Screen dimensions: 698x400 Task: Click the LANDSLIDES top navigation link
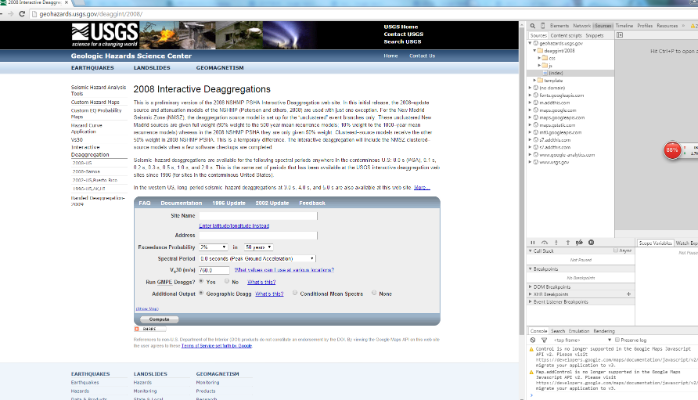coord(152,68)
